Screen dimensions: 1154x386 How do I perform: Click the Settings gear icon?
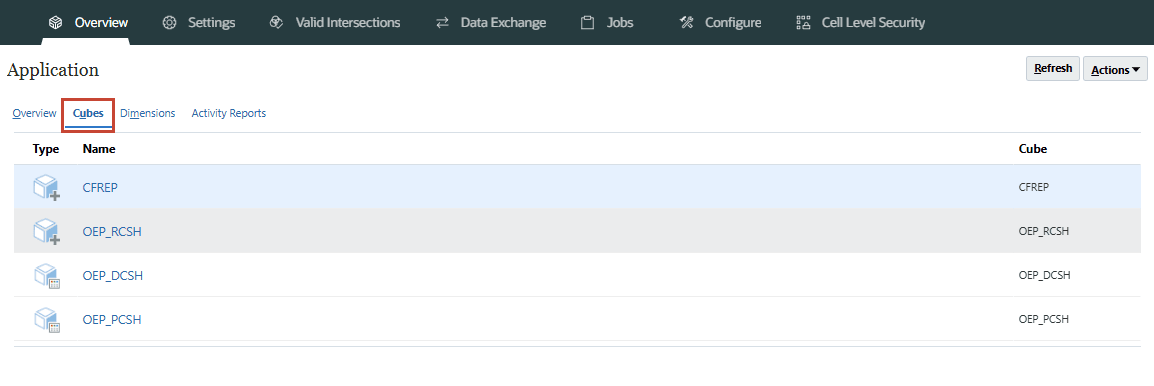tap(169, 23)
